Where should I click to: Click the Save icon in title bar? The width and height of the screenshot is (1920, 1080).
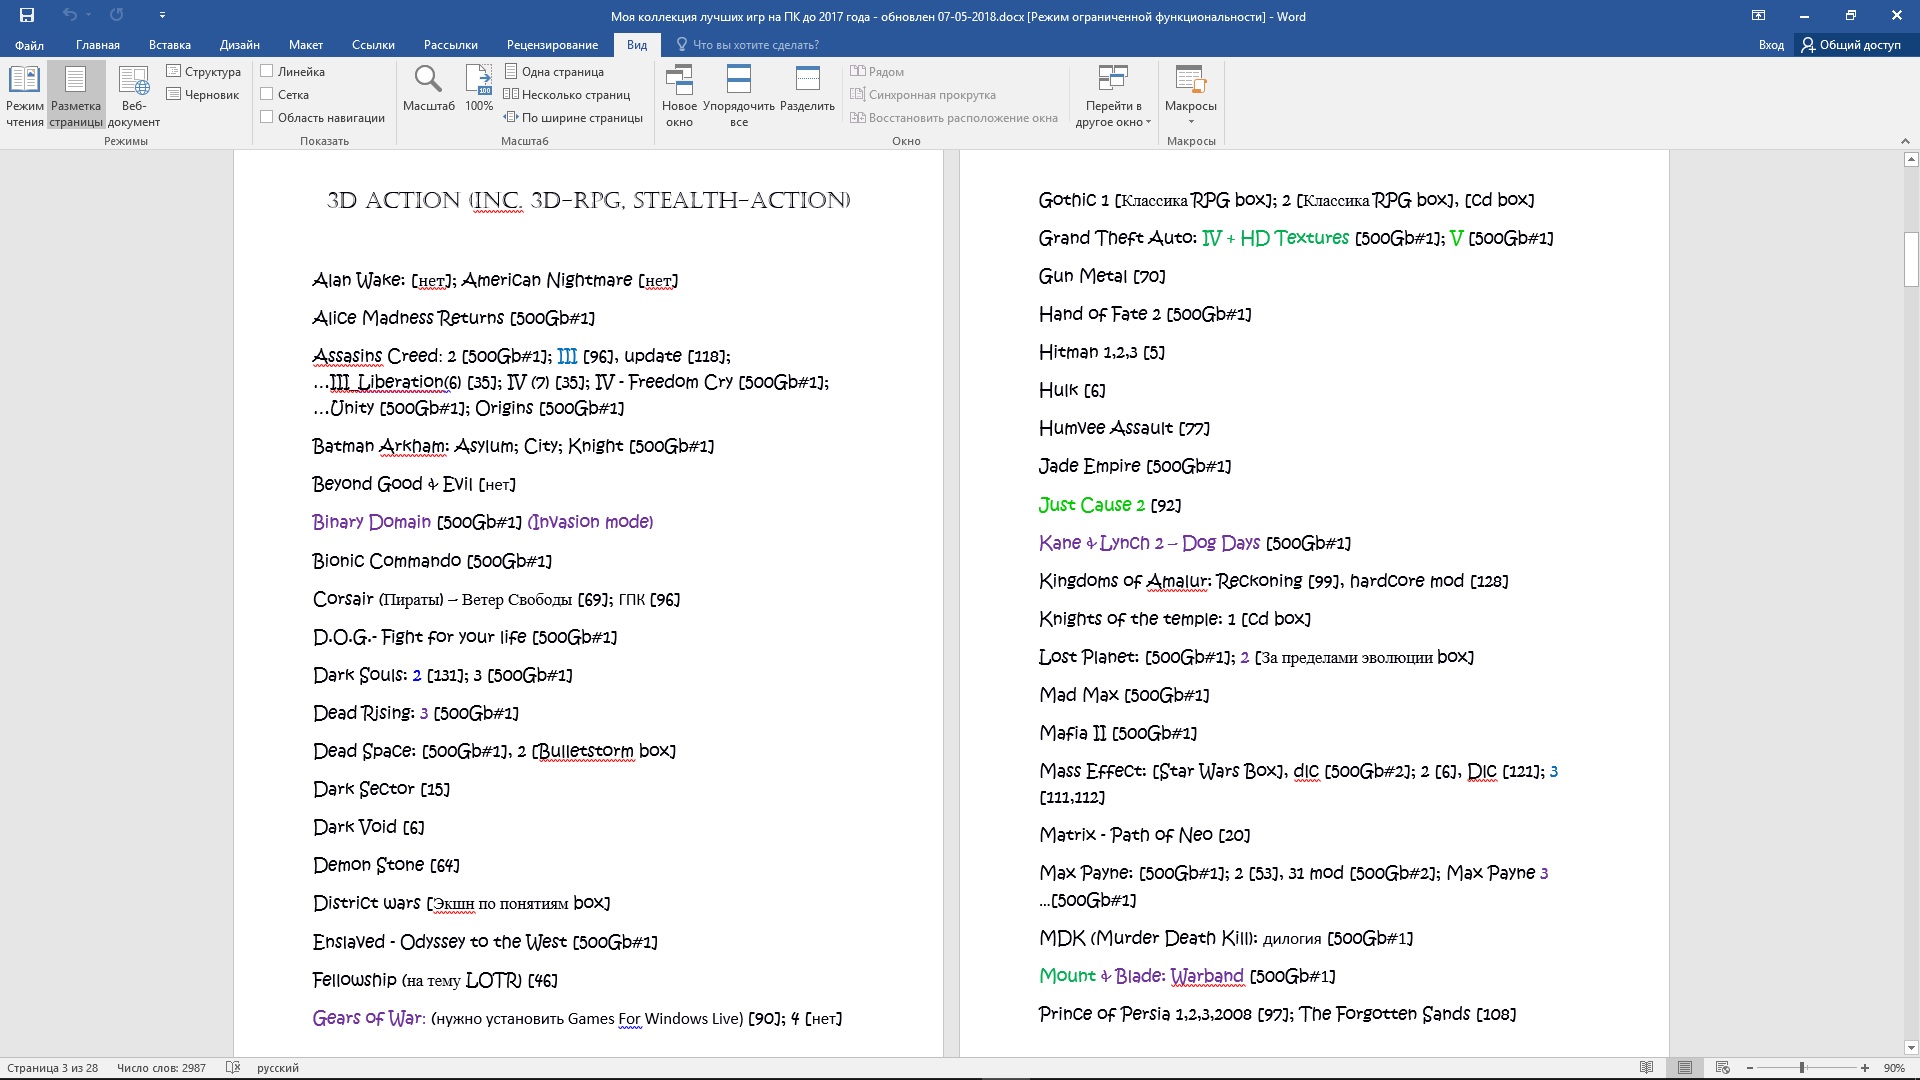click(27, 15)
